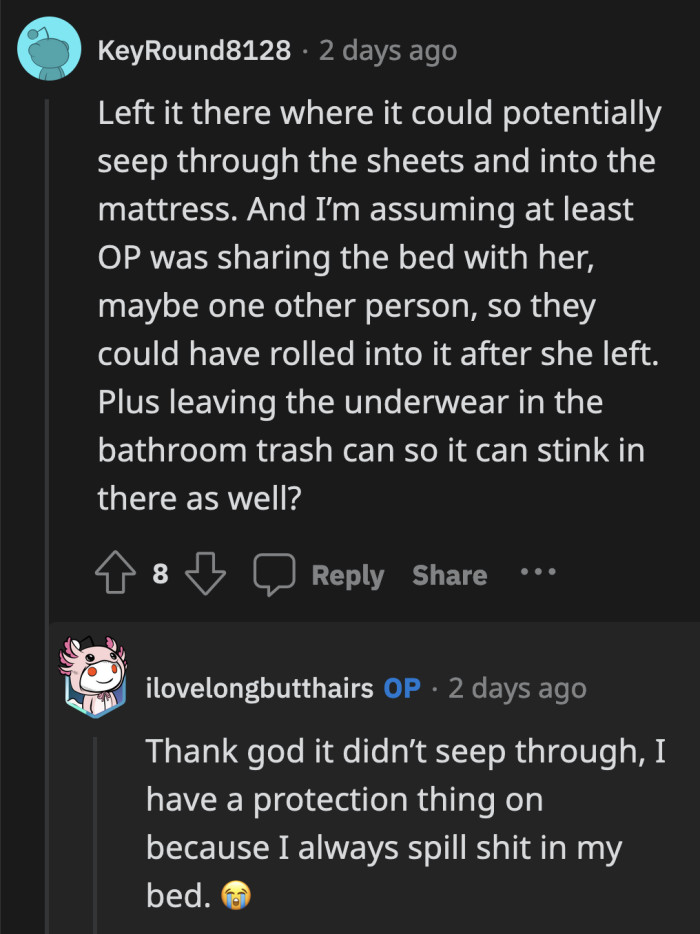Image resolution: width=700 pixels, height=934 pixels.
Task: Open KeyRound8128's "2 days ago" timestamp
Action: click(x=387, y=51)
